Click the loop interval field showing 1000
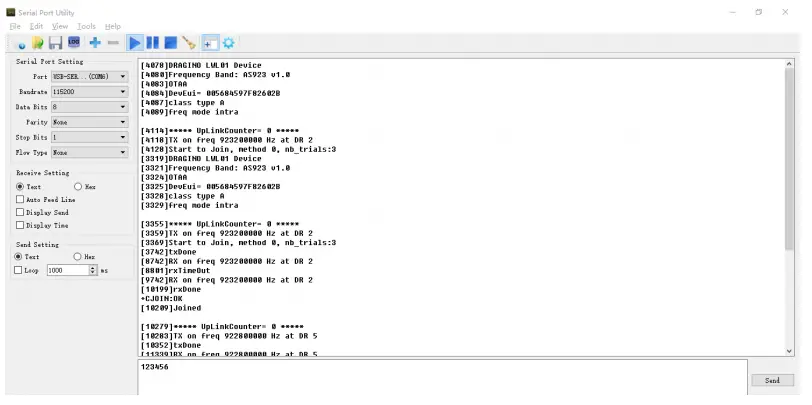812x405 pixels. (68, 270)
